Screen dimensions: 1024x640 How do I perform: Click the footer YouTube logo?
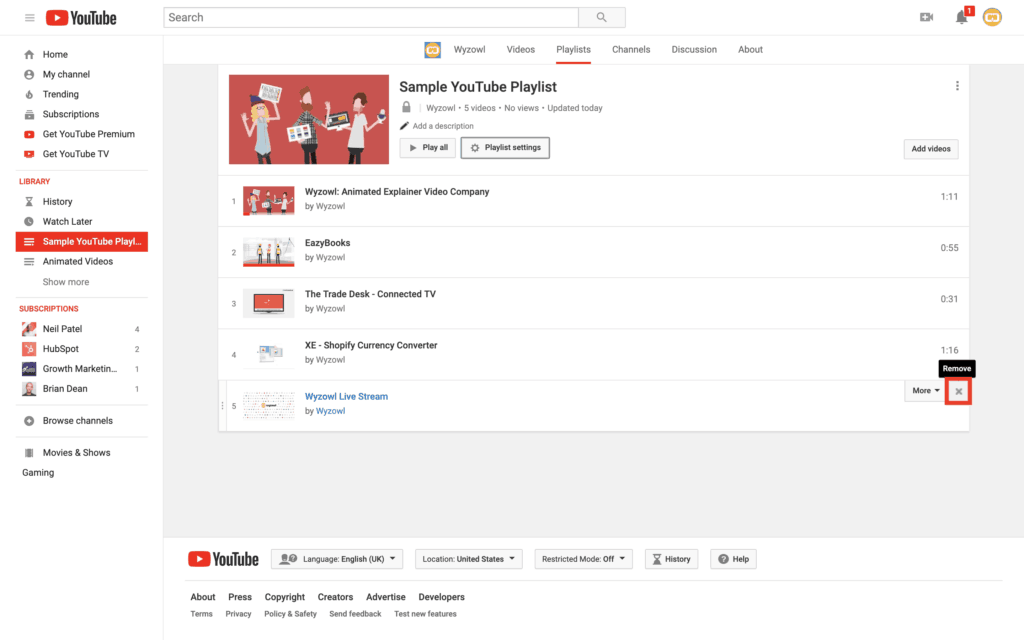click(x=223, y=559)
